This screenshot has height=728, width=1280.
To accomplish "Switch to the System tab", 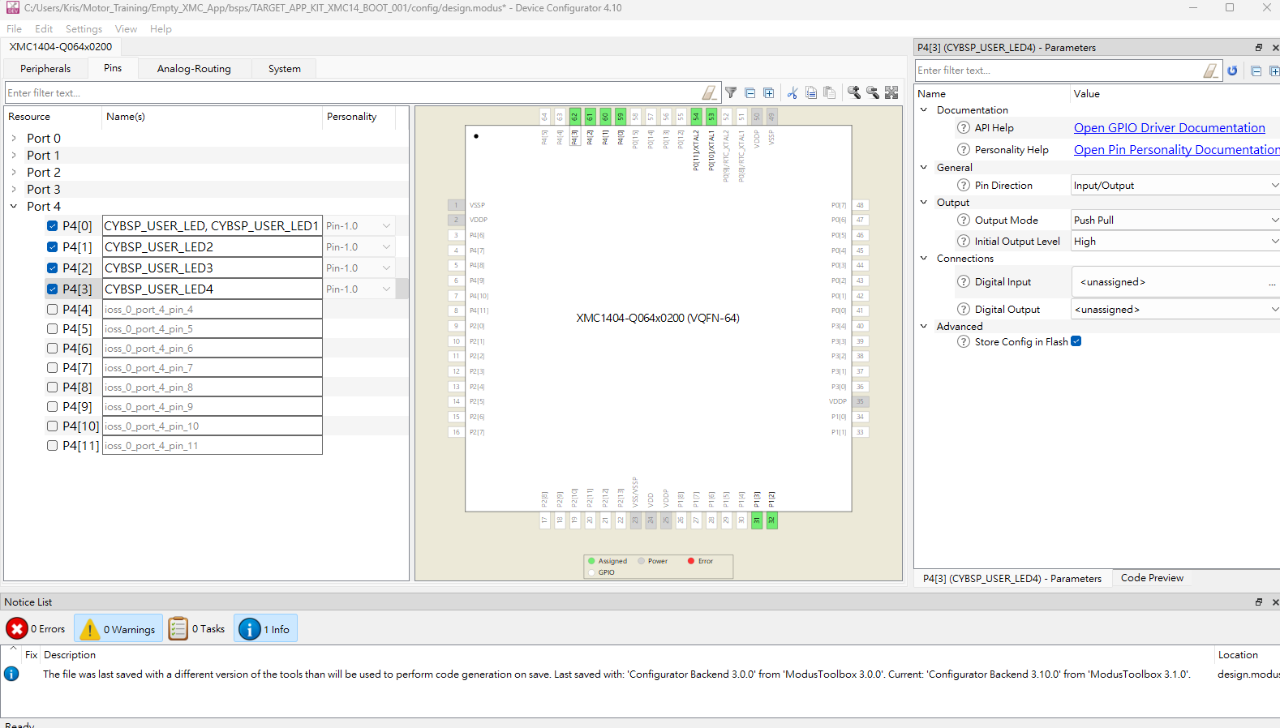I will tap(284, 69).
